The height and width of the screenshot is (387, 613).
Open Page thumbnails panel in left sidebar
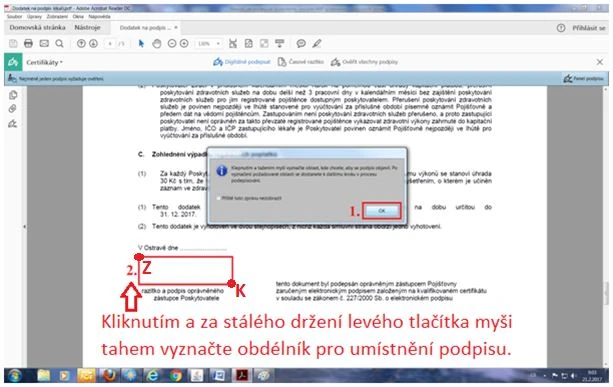coord(13,95)
